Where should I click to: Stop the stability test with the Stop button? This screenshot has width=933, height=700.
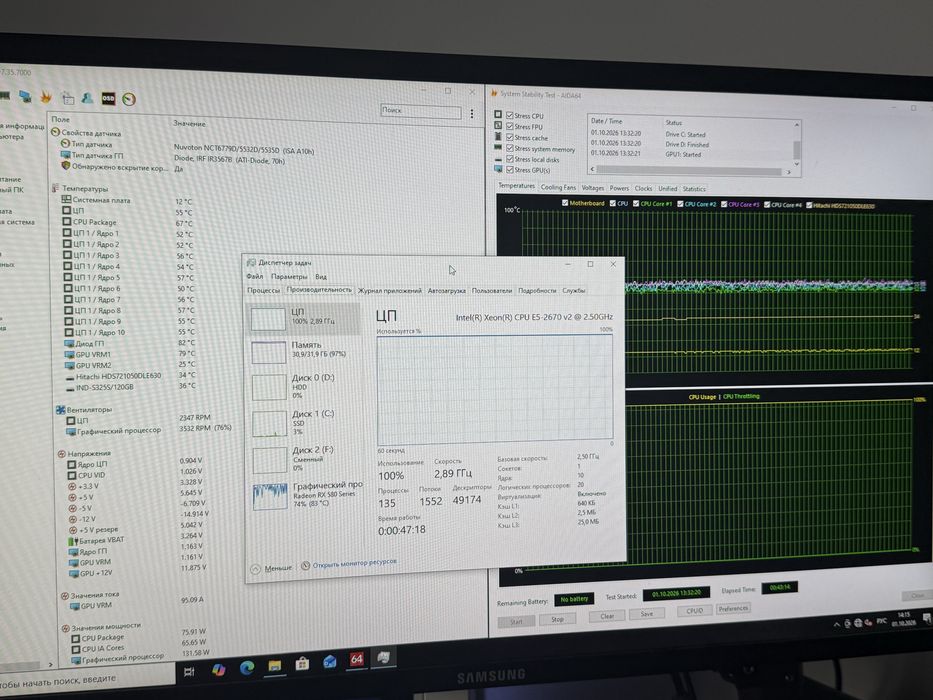(557, 619)
